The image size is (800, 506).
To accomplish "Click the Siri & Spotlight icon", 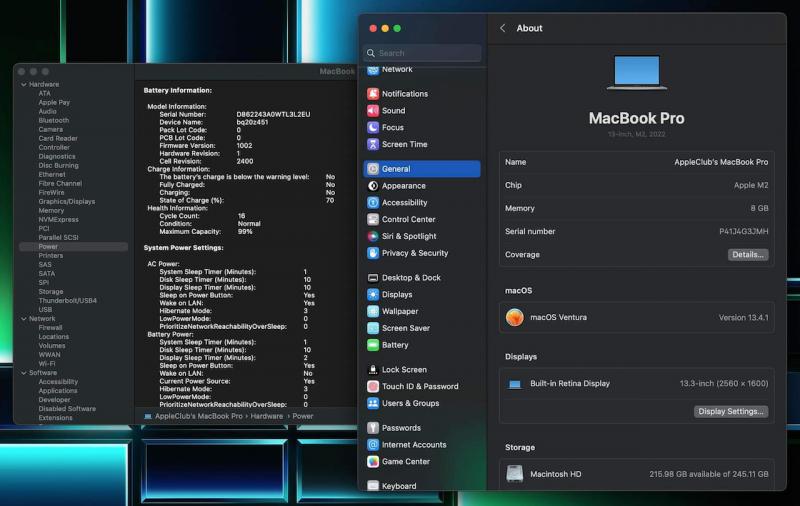I will (x=373, y=236).
